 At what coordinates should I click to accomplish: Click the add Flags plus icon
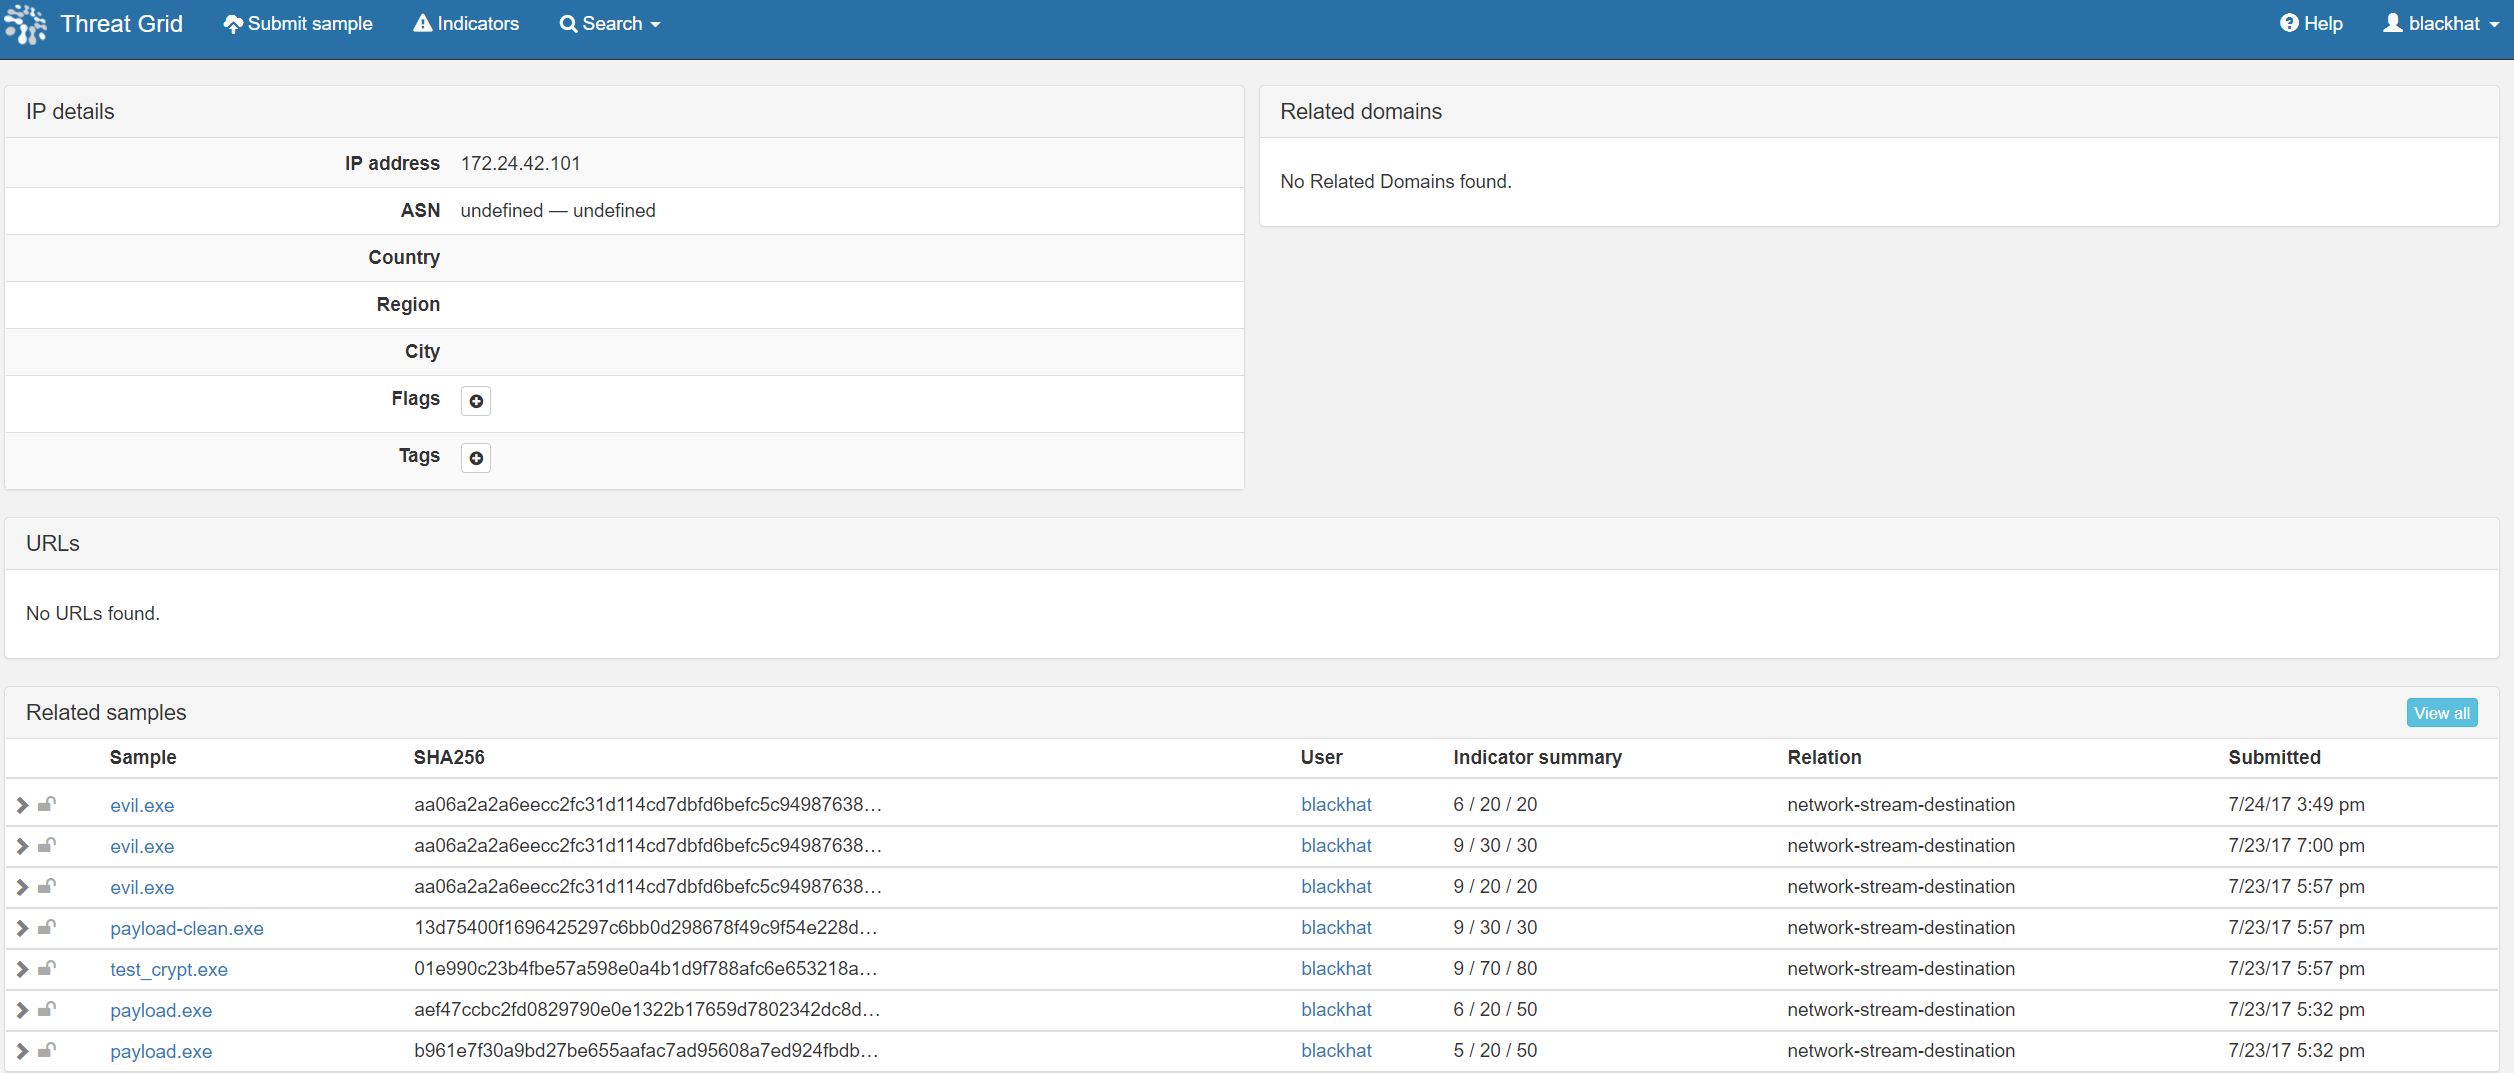[x=476, y=401]
